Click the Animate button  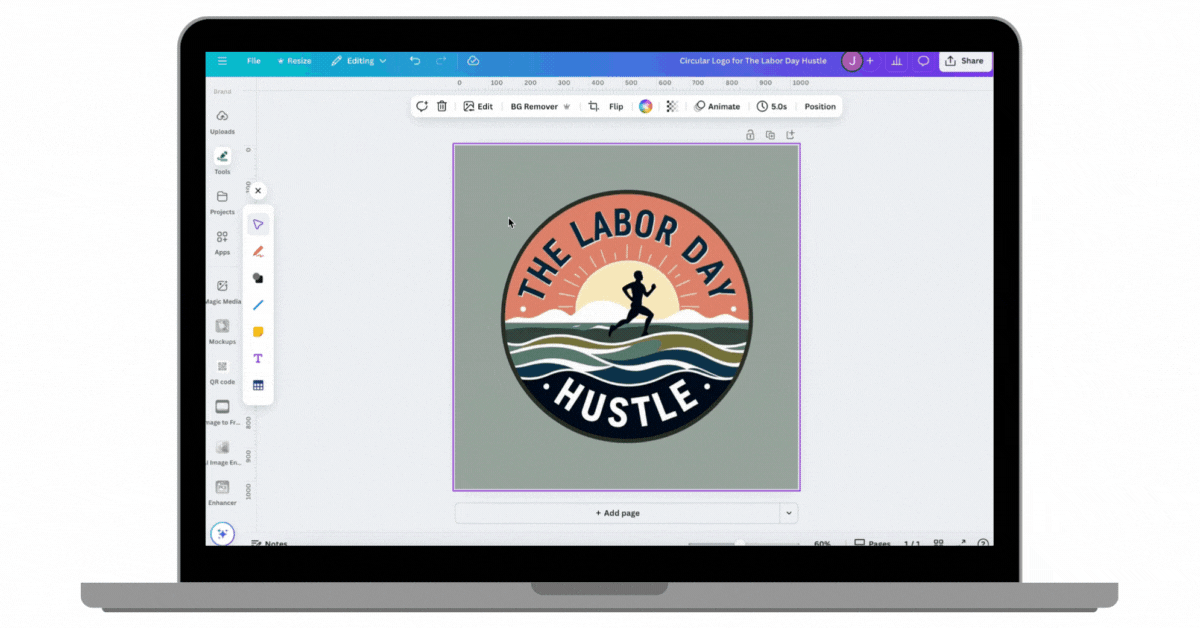(x=718, y=106)
